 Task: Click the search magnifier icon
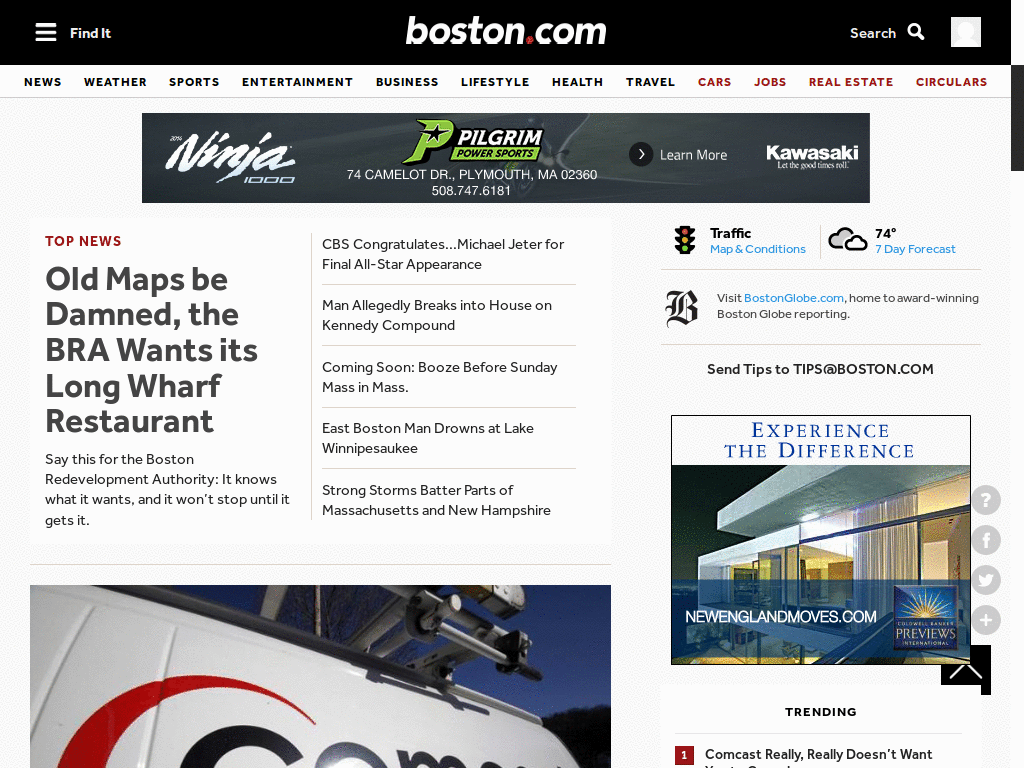point(916,32)
